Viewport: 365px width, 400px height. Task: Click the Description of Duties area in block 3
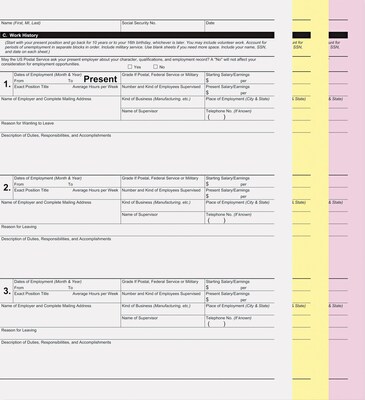(x=137, y=359)
